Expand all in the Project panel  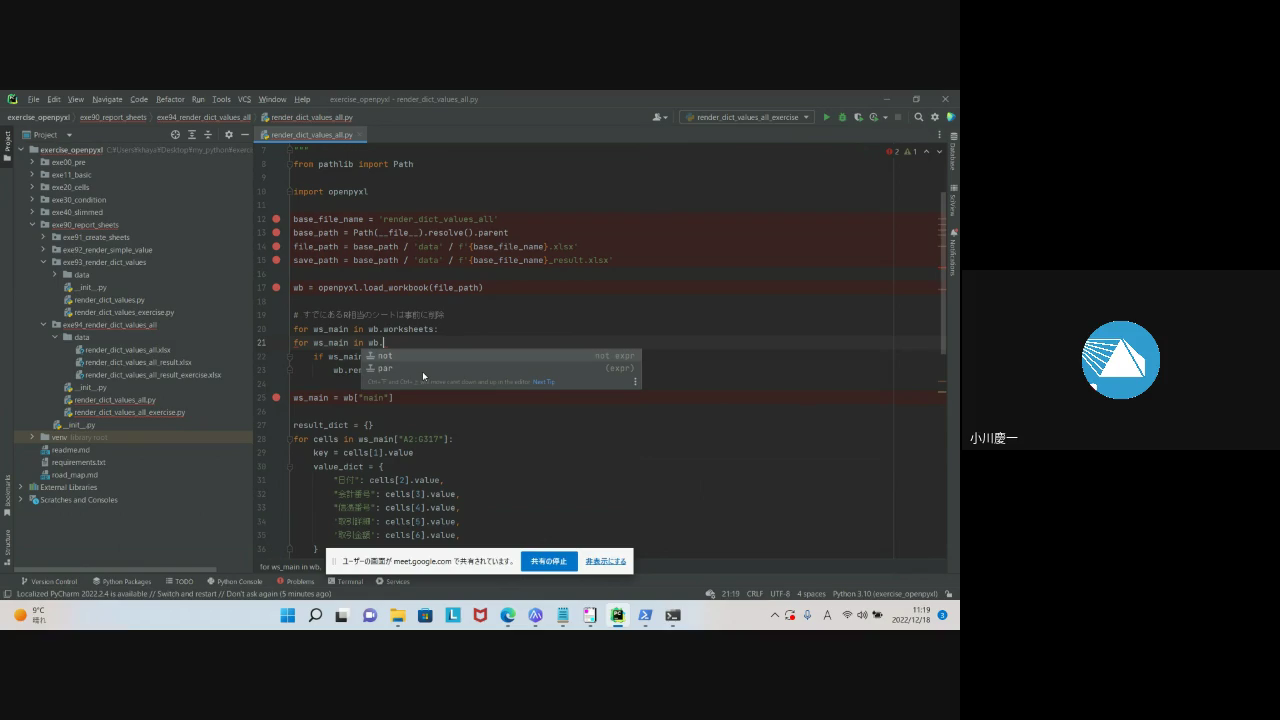192,135
